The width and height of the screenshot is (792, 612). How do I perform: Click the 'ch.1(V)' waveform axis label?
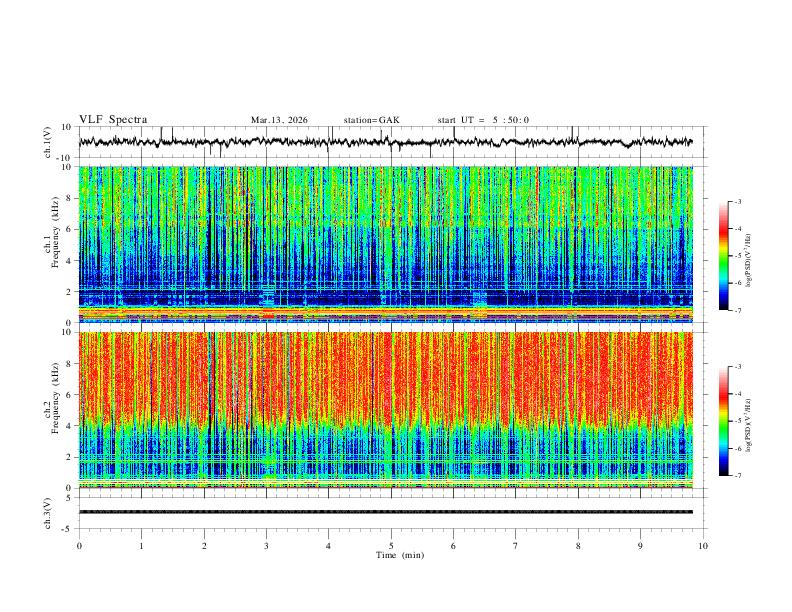point(48,142)
